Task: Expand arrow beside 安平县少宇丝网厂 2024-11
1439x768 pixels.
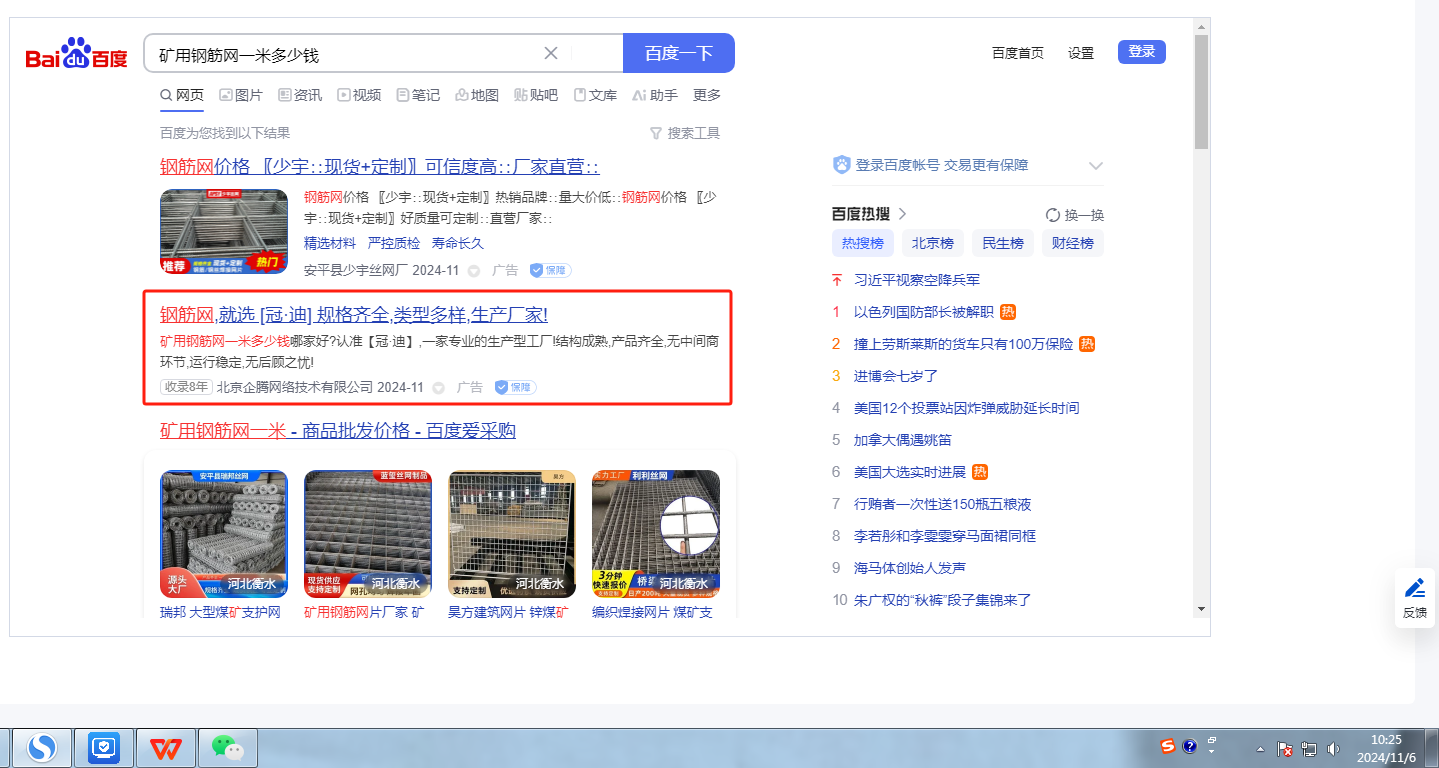Action: click(474, 271)
